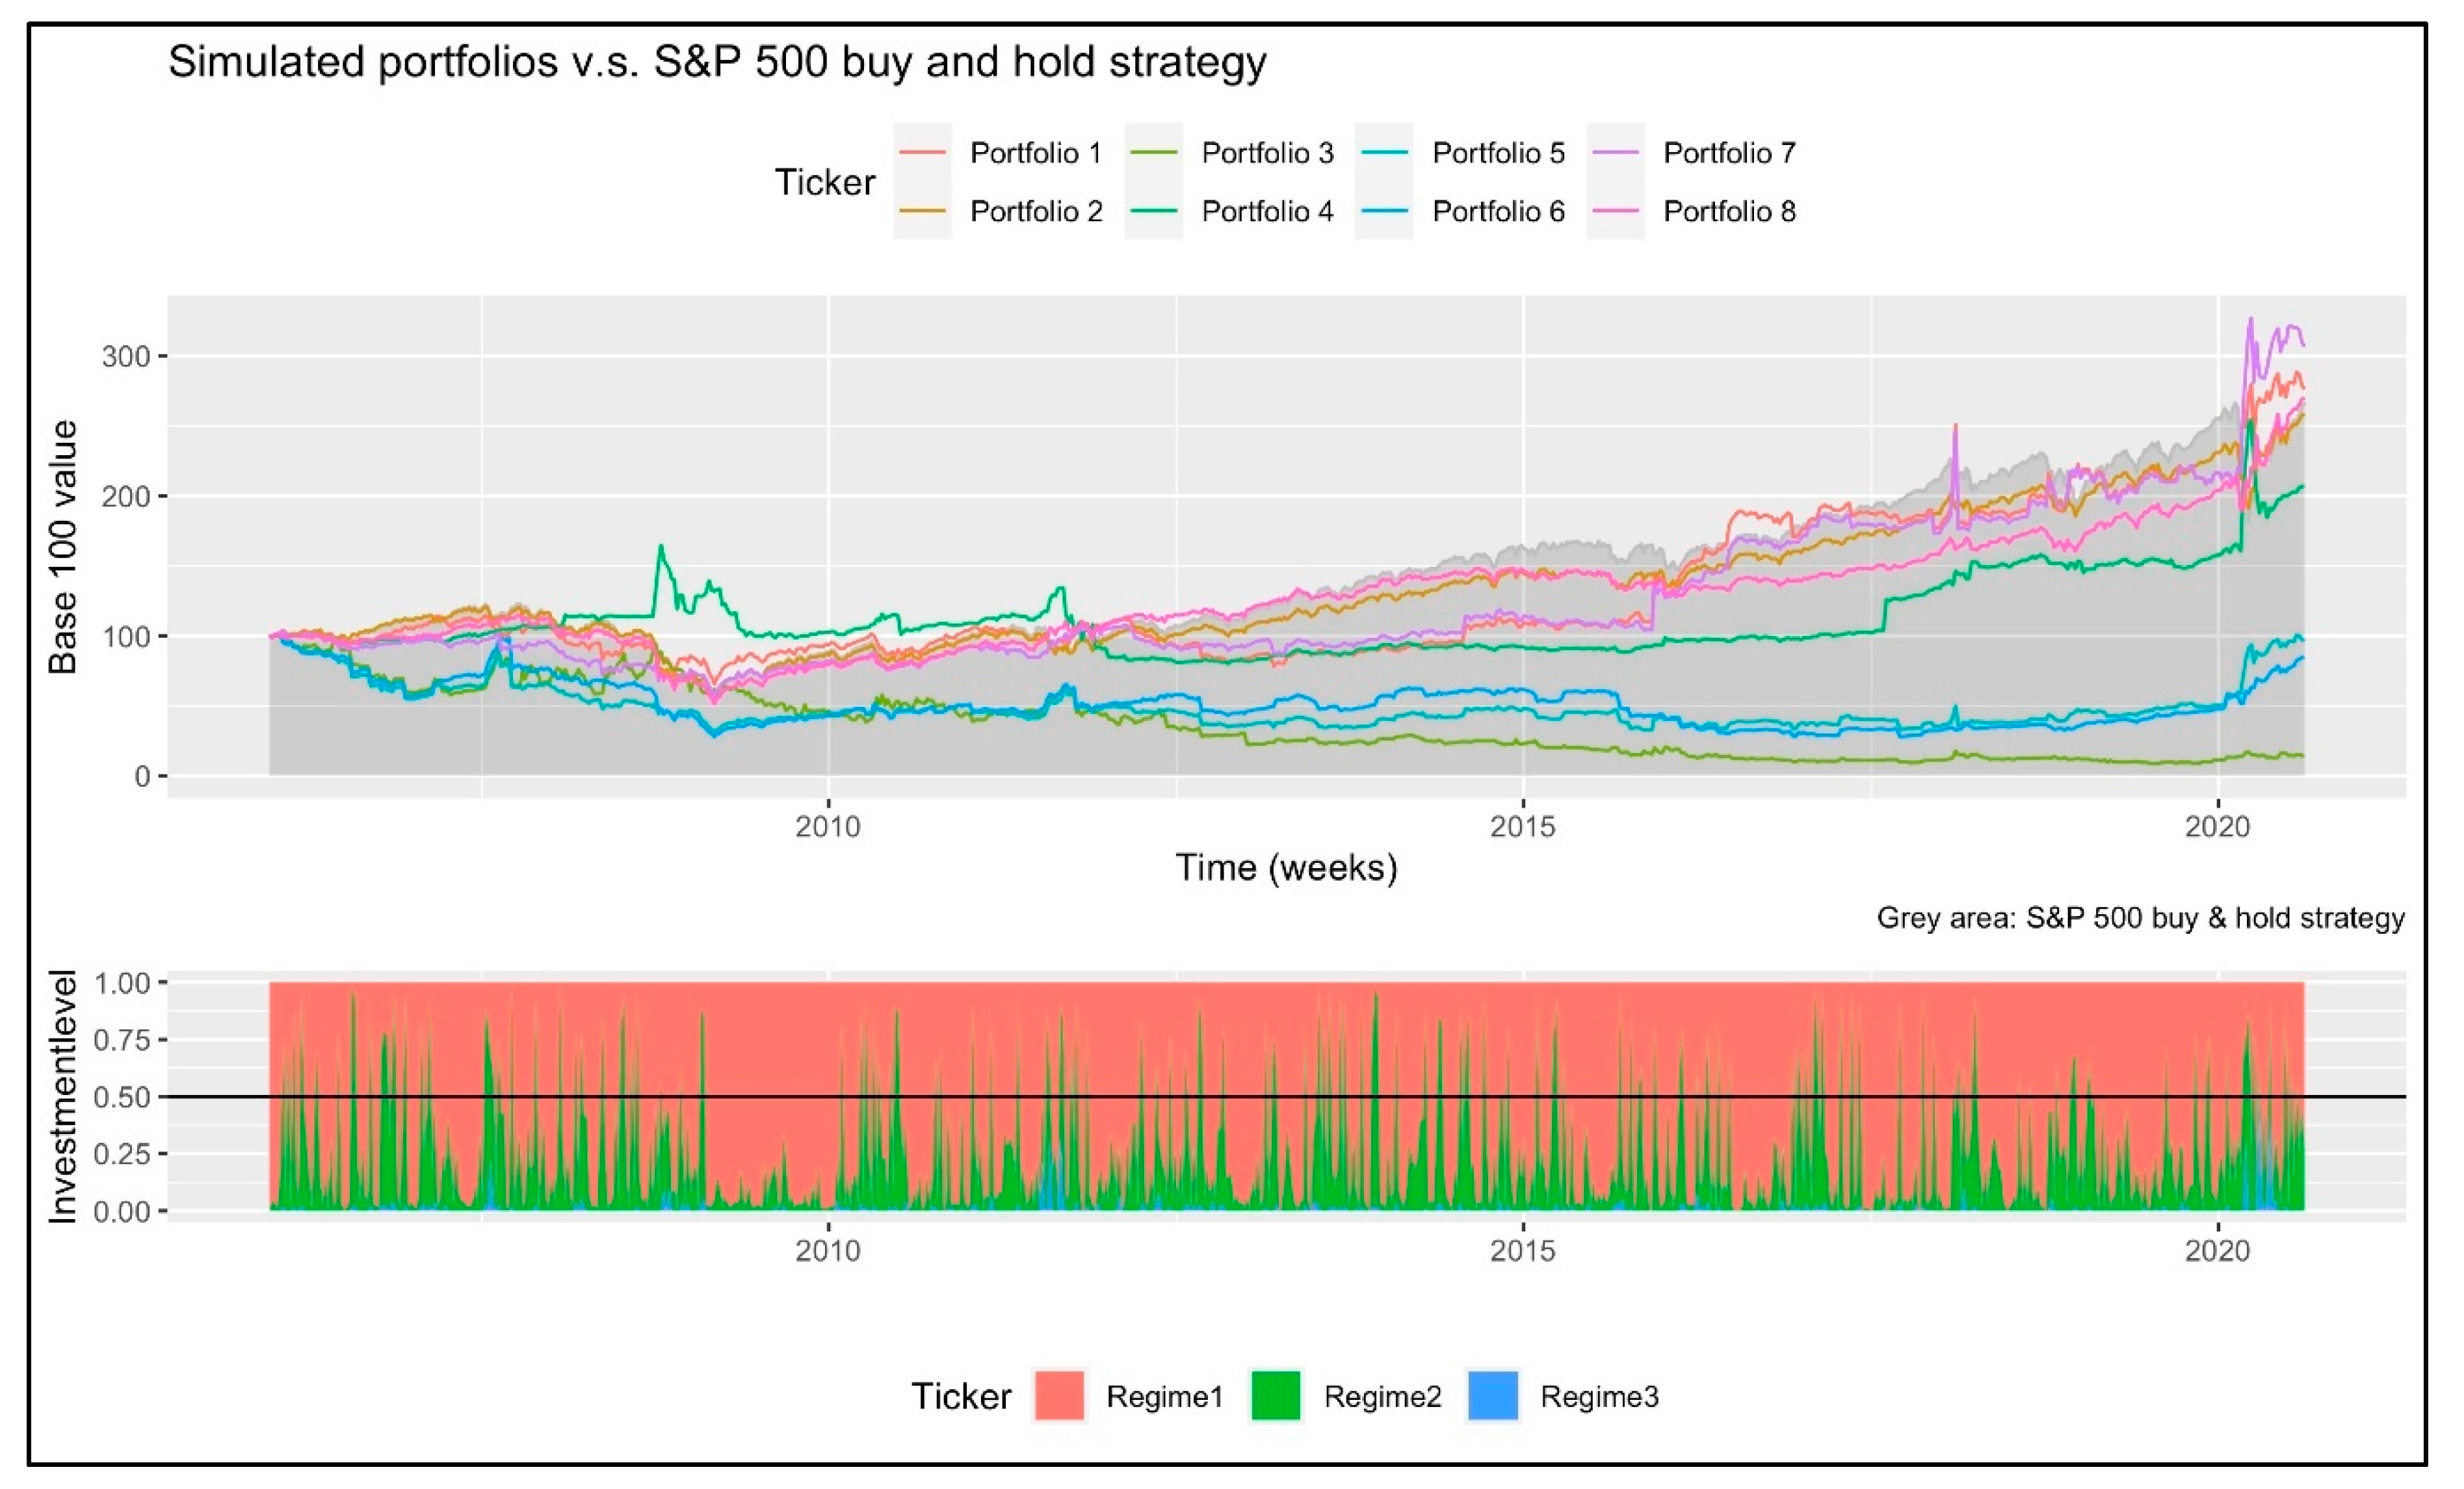This screenshot has height=1489, width=2464.
Task: Click the Portfolio 1 legend line key
Action: [922, 153]
